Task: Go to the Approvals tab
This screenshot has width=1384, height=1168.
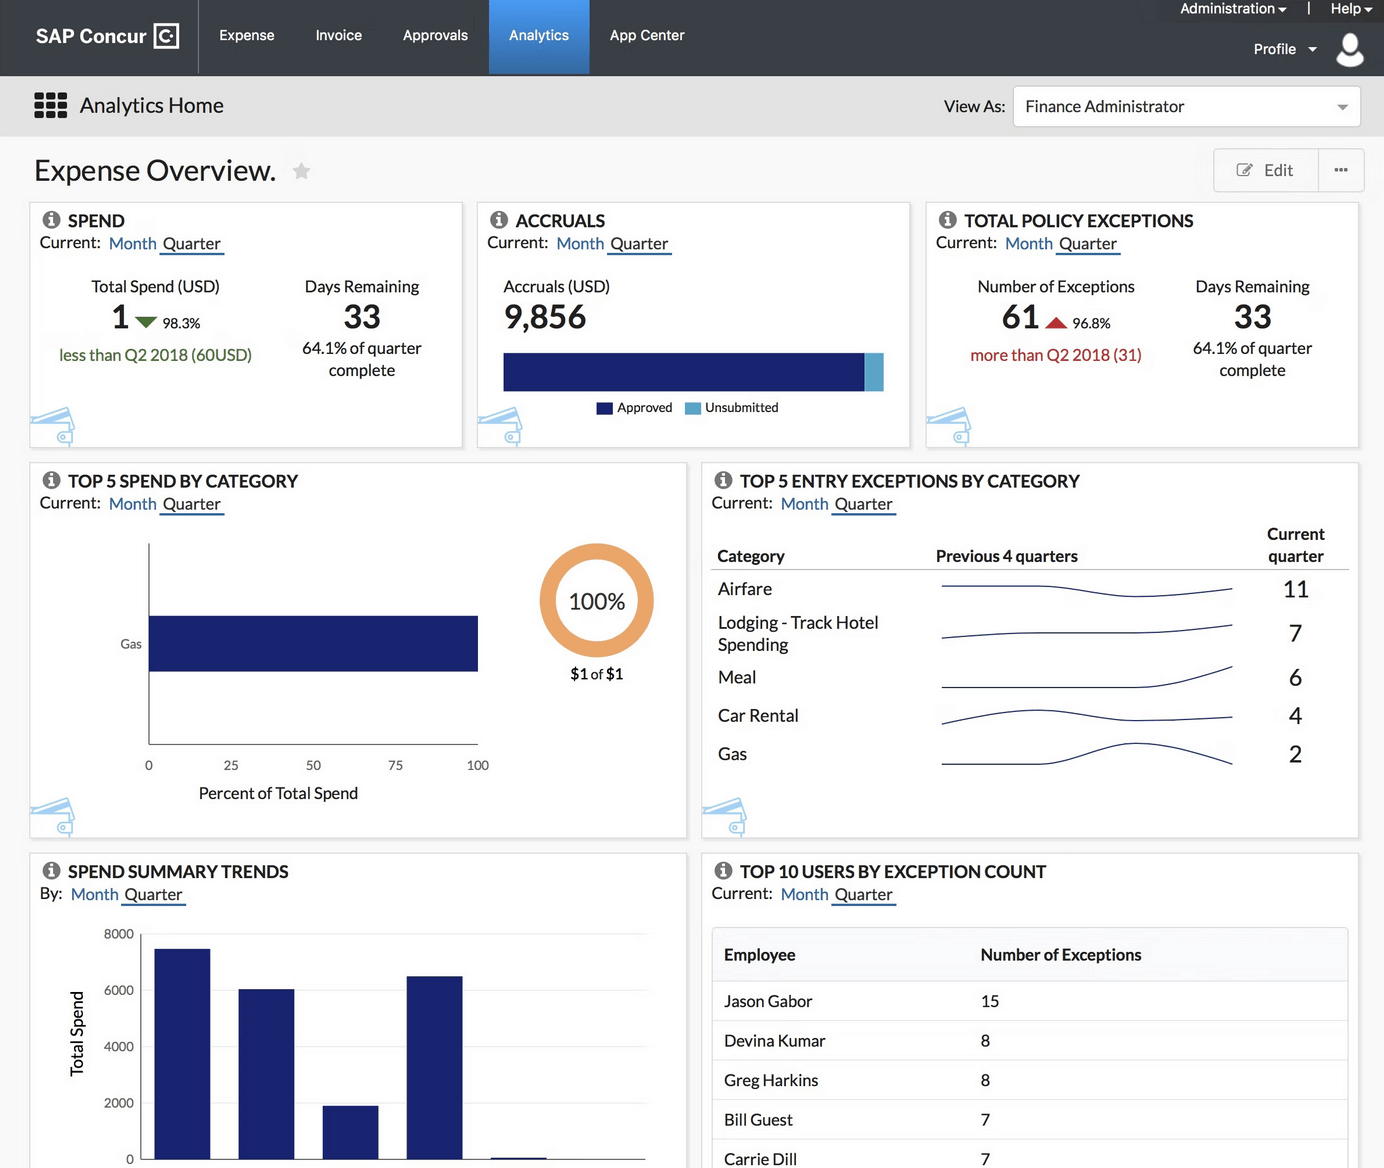Action: 435,36
